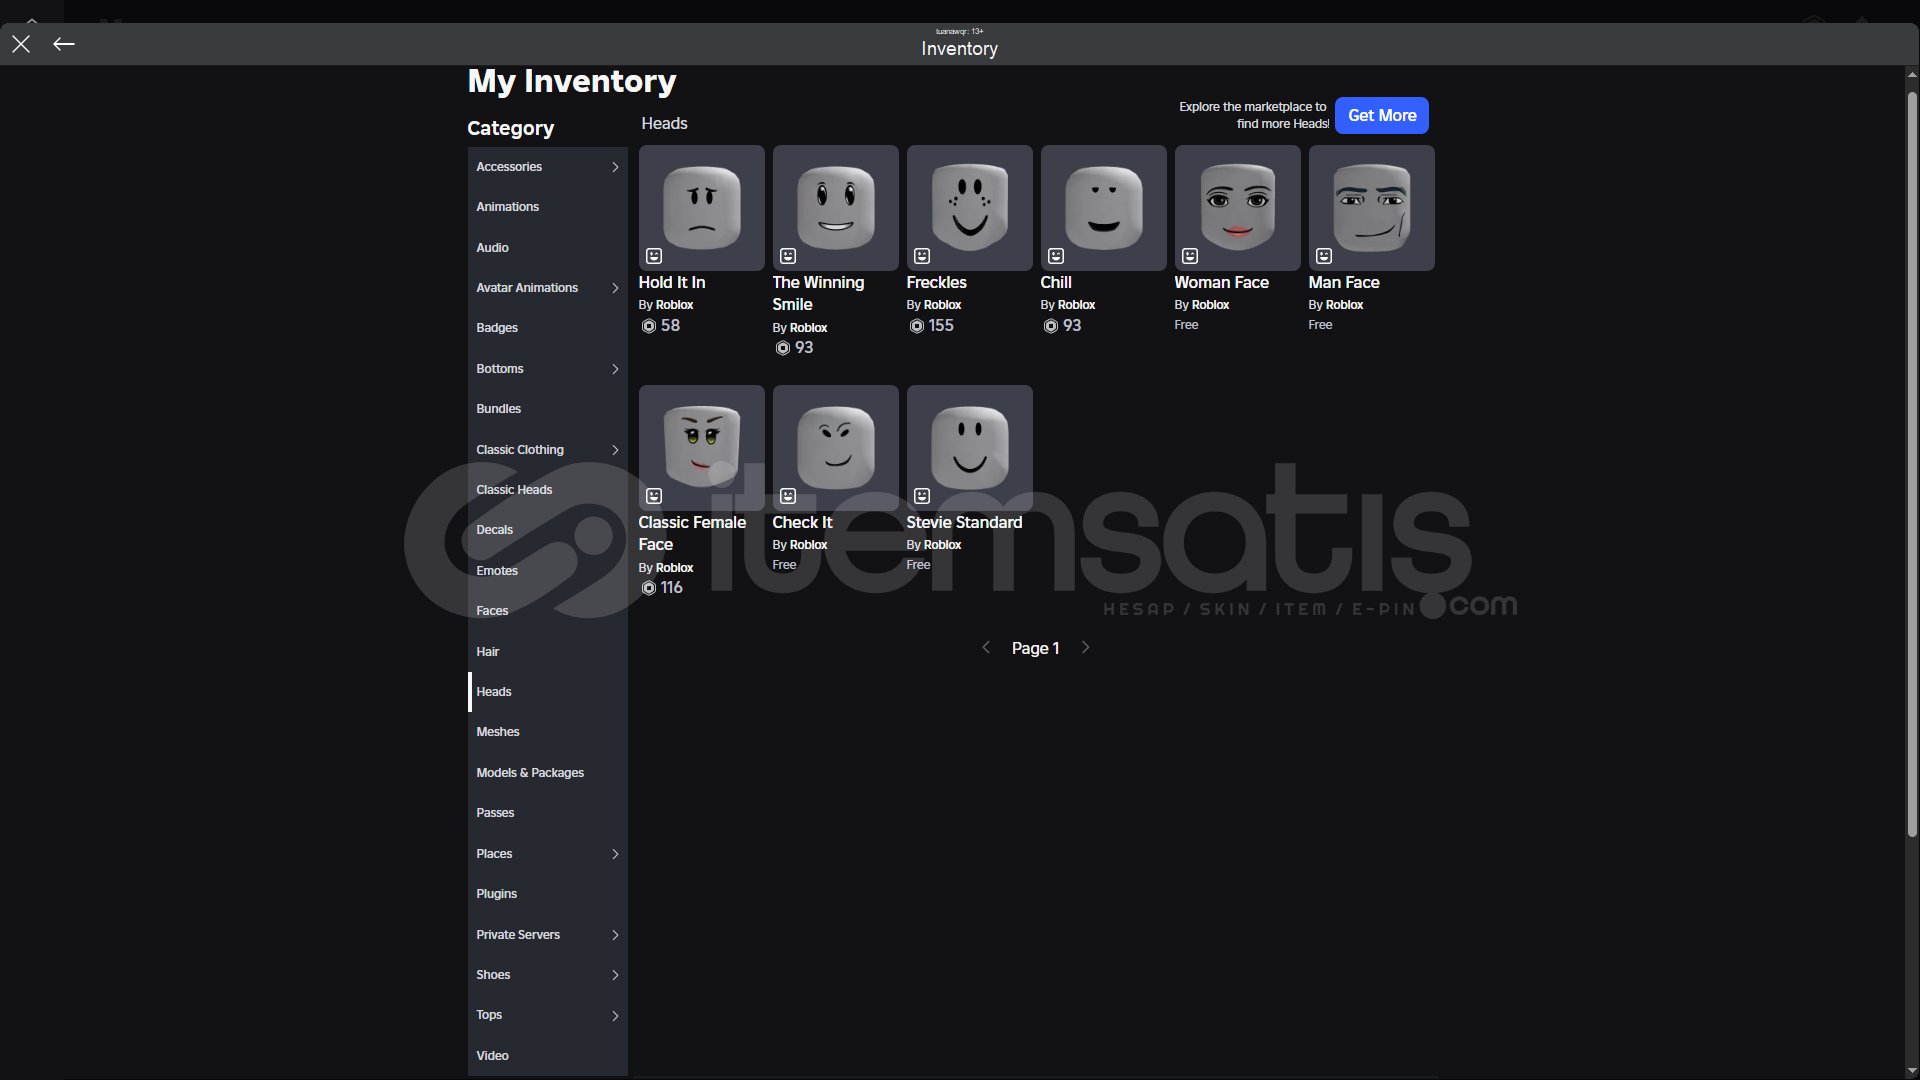Select the Audio category
Screen dimensions: 1920x1080
tap(548, 248)
